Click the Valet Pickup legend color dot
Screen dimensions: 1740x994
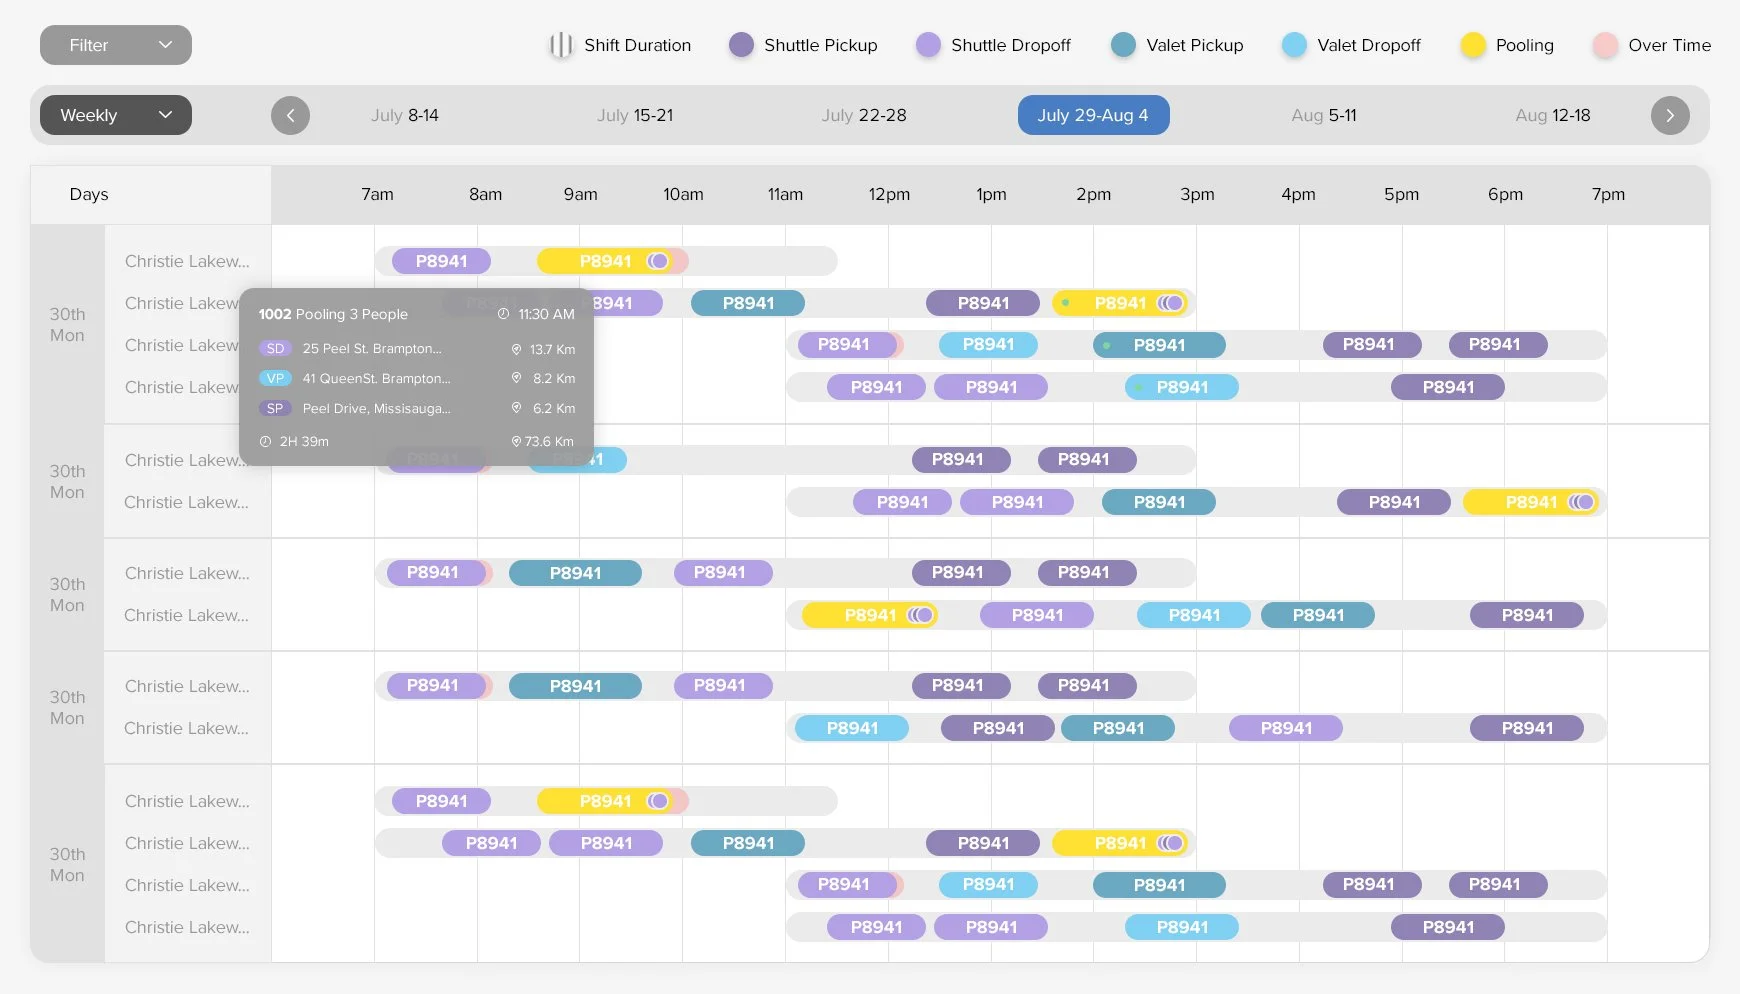pyautogui.click(x=1123, y=45)
